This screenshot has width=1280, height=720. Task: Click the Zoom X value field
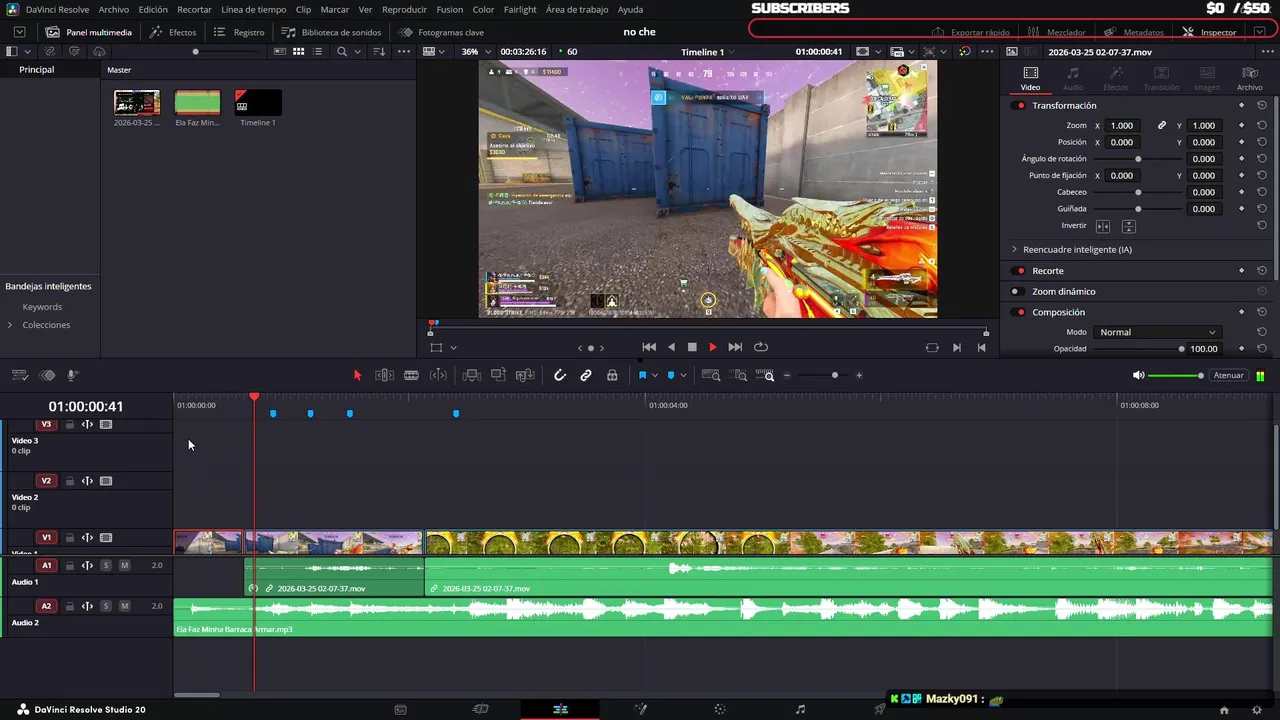pos(1122,125)
